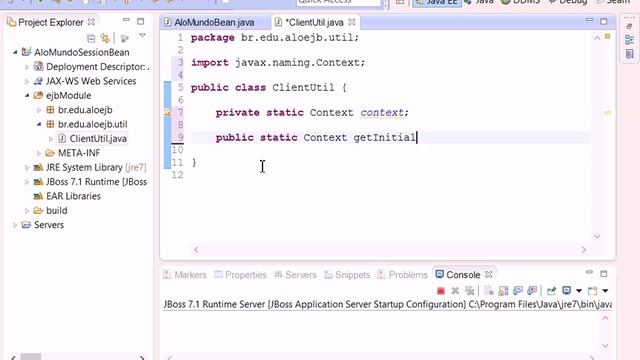Click the Deployment Descriptor icon
The width and height of the screenshot is (640, 360).
(38, 67)
